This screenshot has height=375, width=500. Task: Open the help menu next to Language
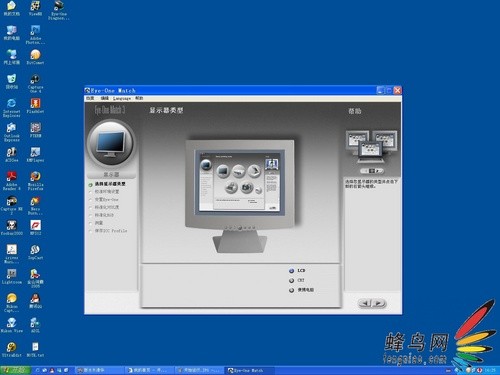coord(139,98)
